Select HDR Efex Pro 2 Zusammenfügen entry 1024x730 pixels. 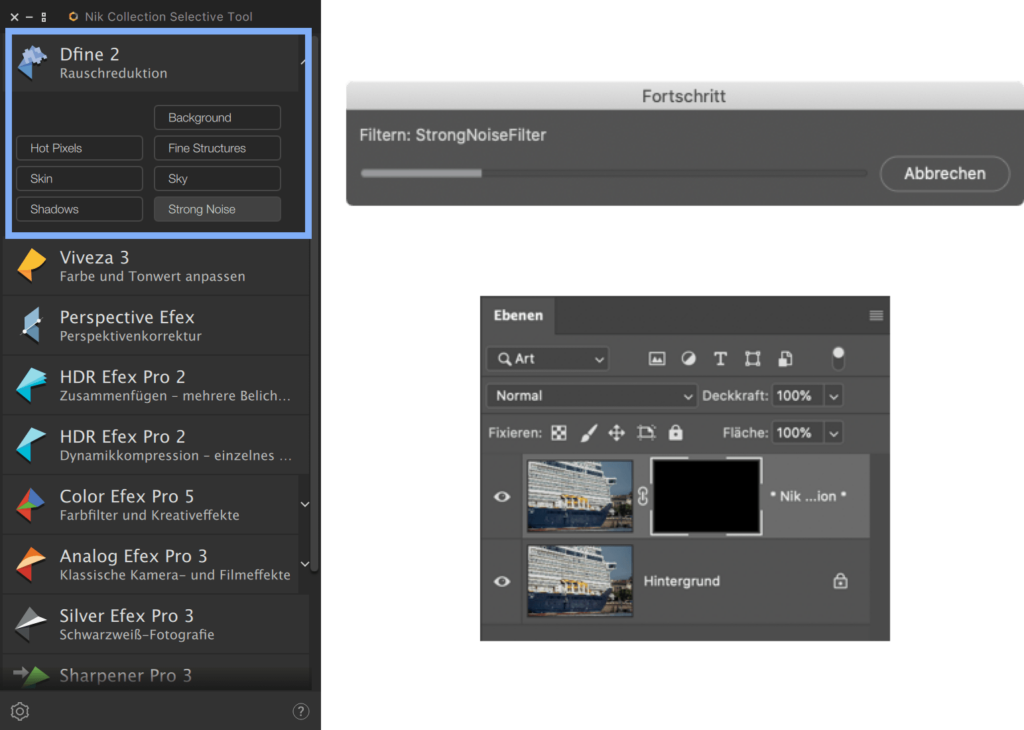[x=156, y=385]
